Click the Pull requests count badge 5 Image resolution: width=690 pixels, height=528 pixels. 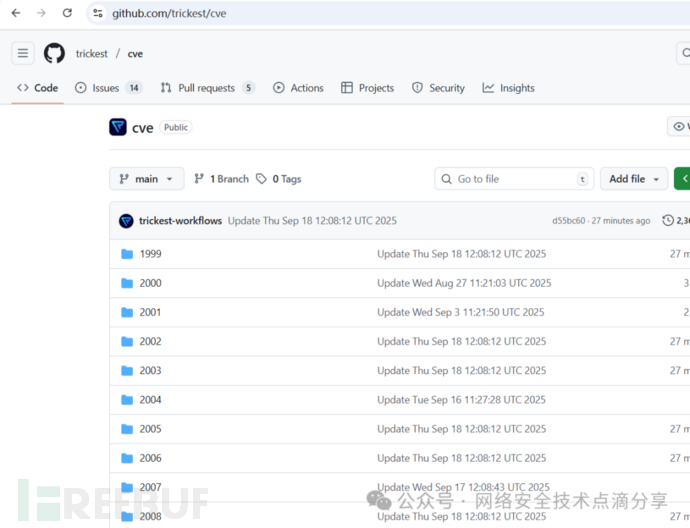click(248, 88)
